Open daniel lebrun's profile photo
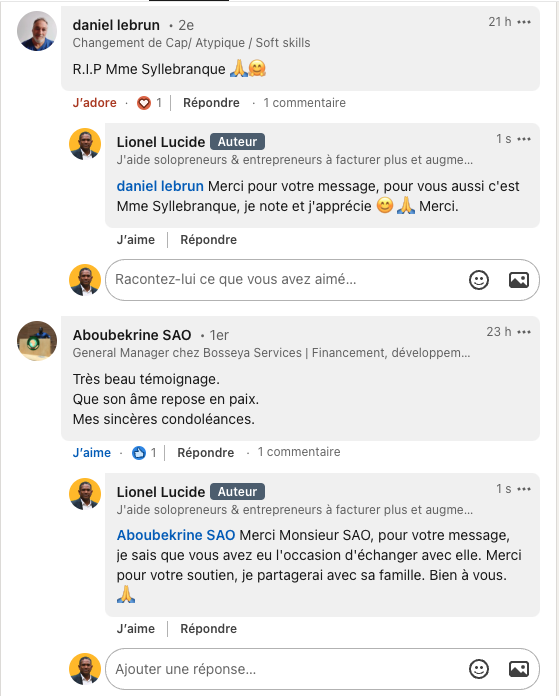The height and width of the screenshot is (696, 559). coord(37,31)
